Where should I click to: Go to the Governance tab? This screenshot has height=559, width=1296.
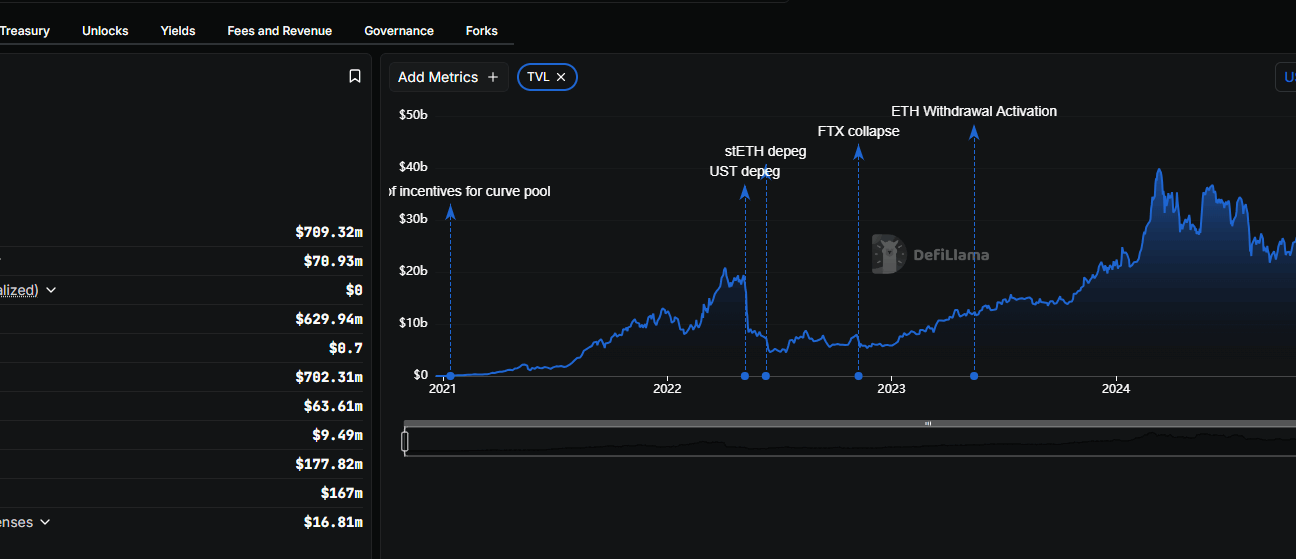(x=399, y=31)
